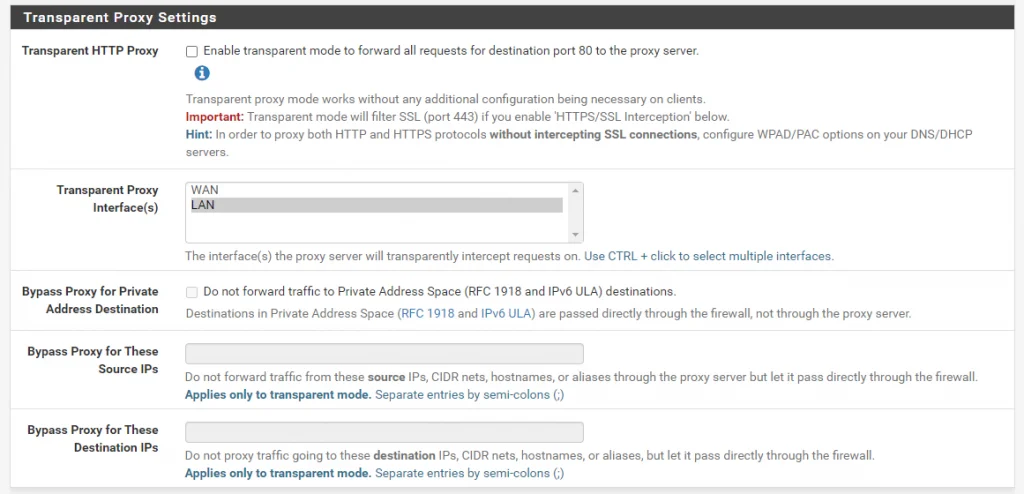Select WAN in the Transparent Proxy Interface list
This screenshot has width=1024, height=494.
coord(376,189)
